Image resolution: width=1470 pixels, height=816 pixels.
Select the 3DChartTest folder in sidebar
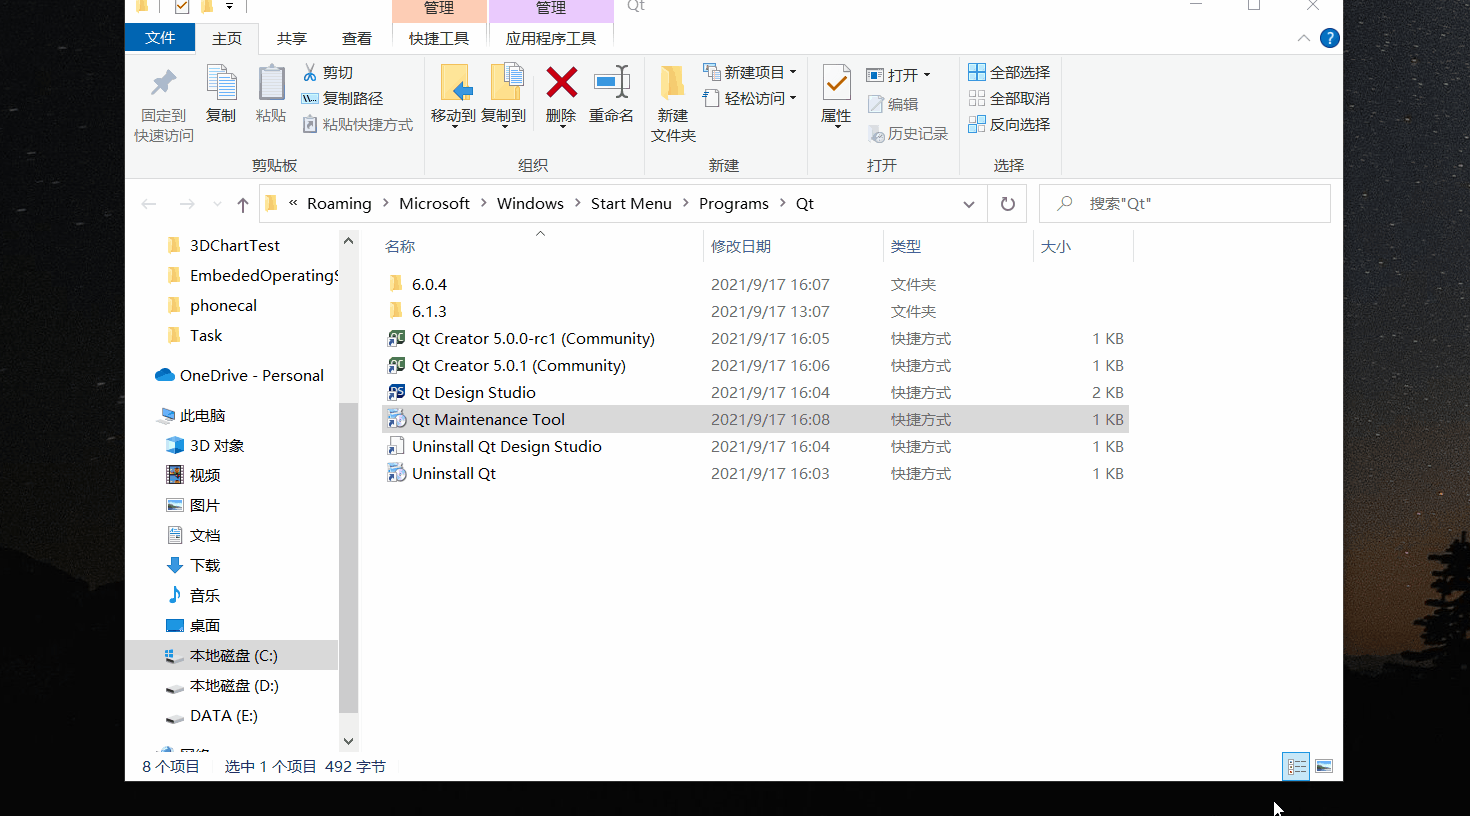tap(224, 245)
